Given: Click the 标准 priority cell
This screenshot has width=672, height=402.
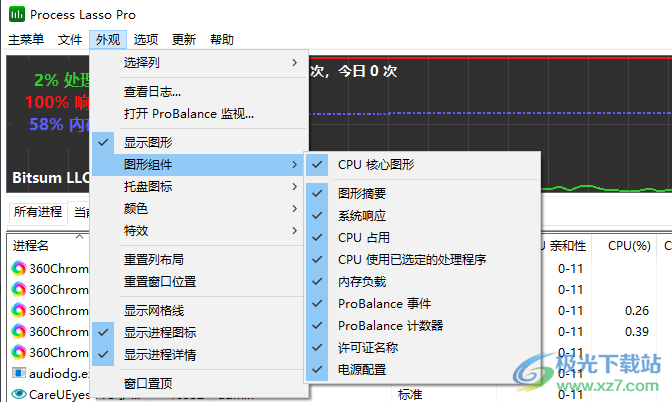Looking at the screenshot, I should pyautogui.click(x=410, y=394).
